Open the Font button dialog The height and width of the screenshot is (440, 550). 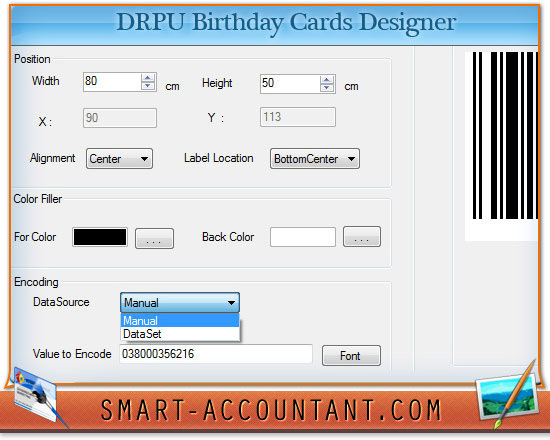click(x=351, y=356)
